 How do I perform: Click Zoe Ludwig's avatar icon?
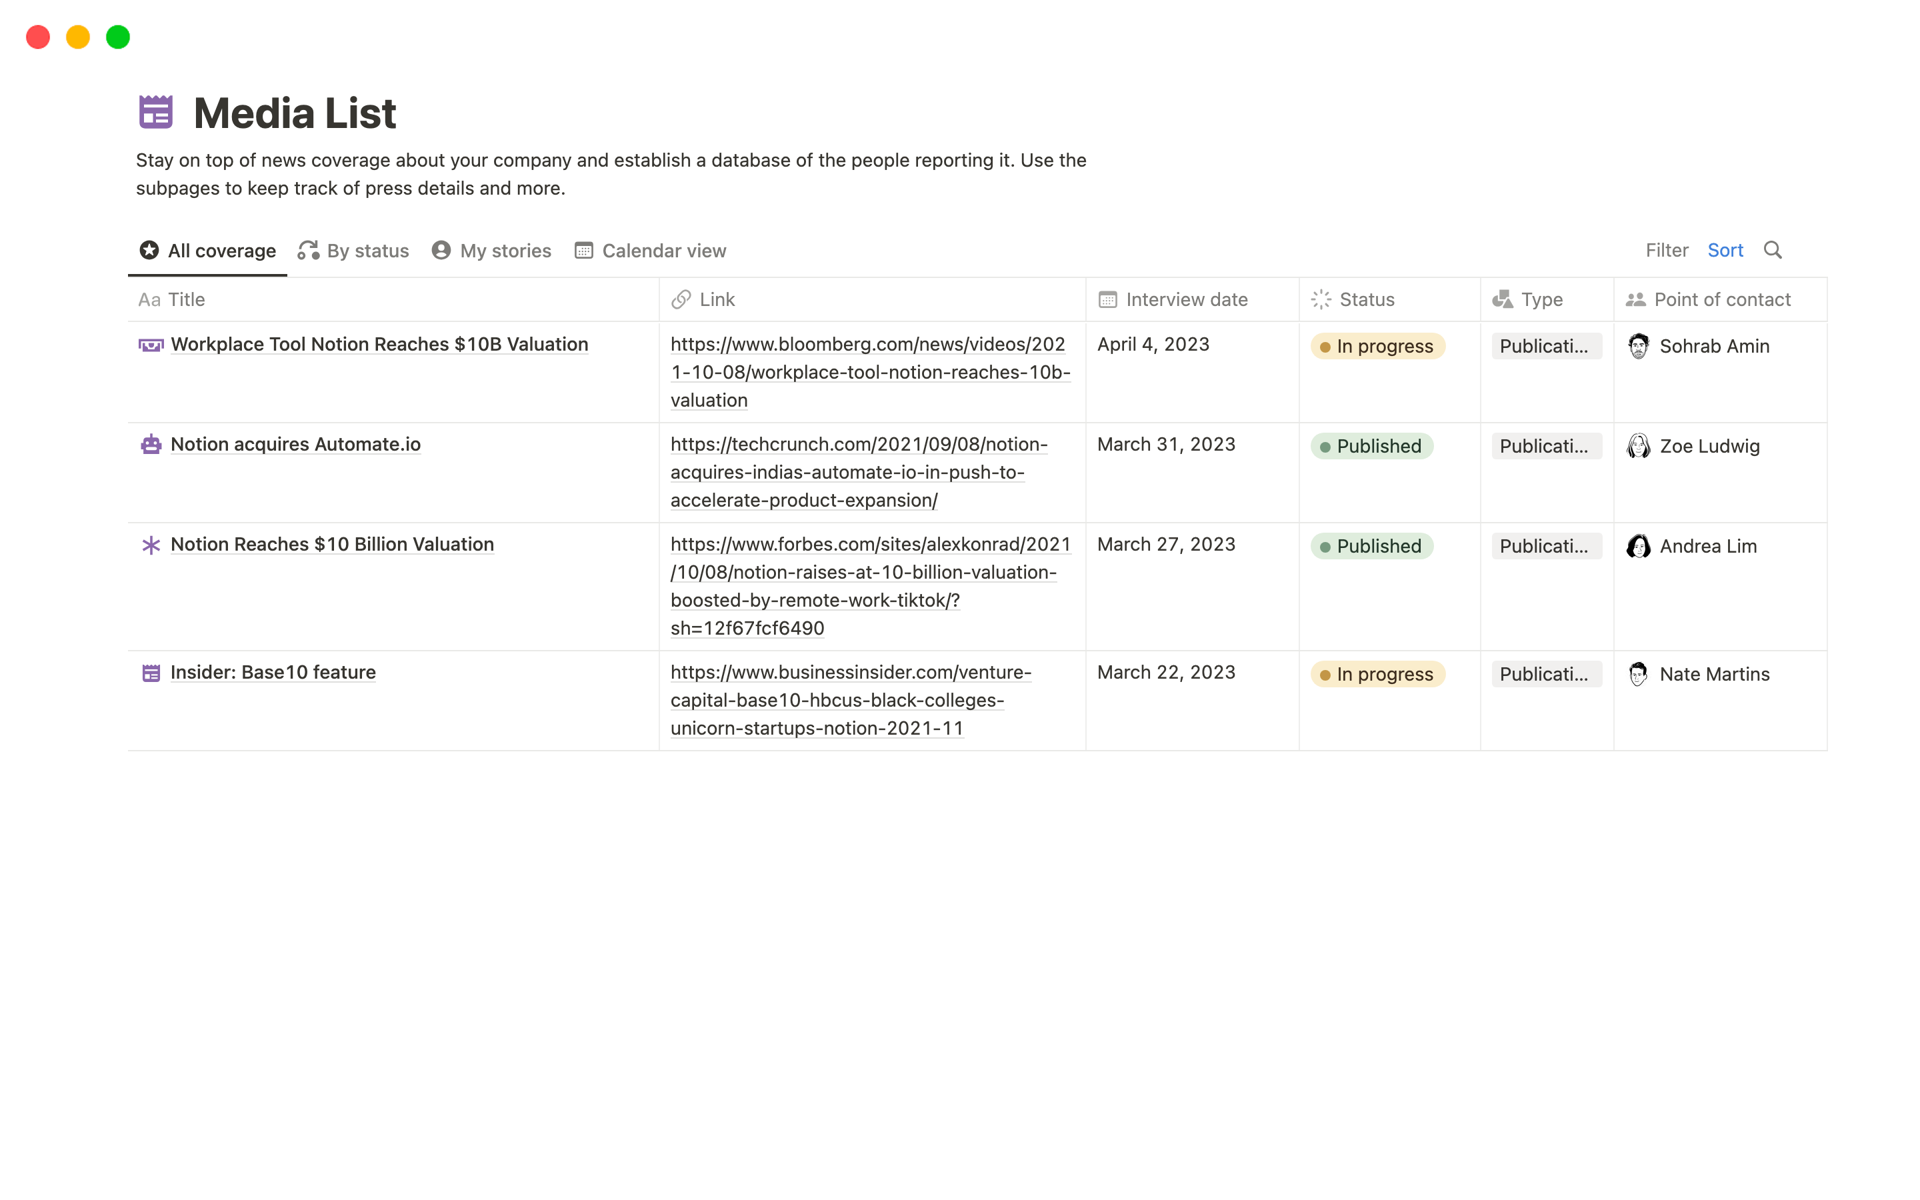pos(1638,446)
